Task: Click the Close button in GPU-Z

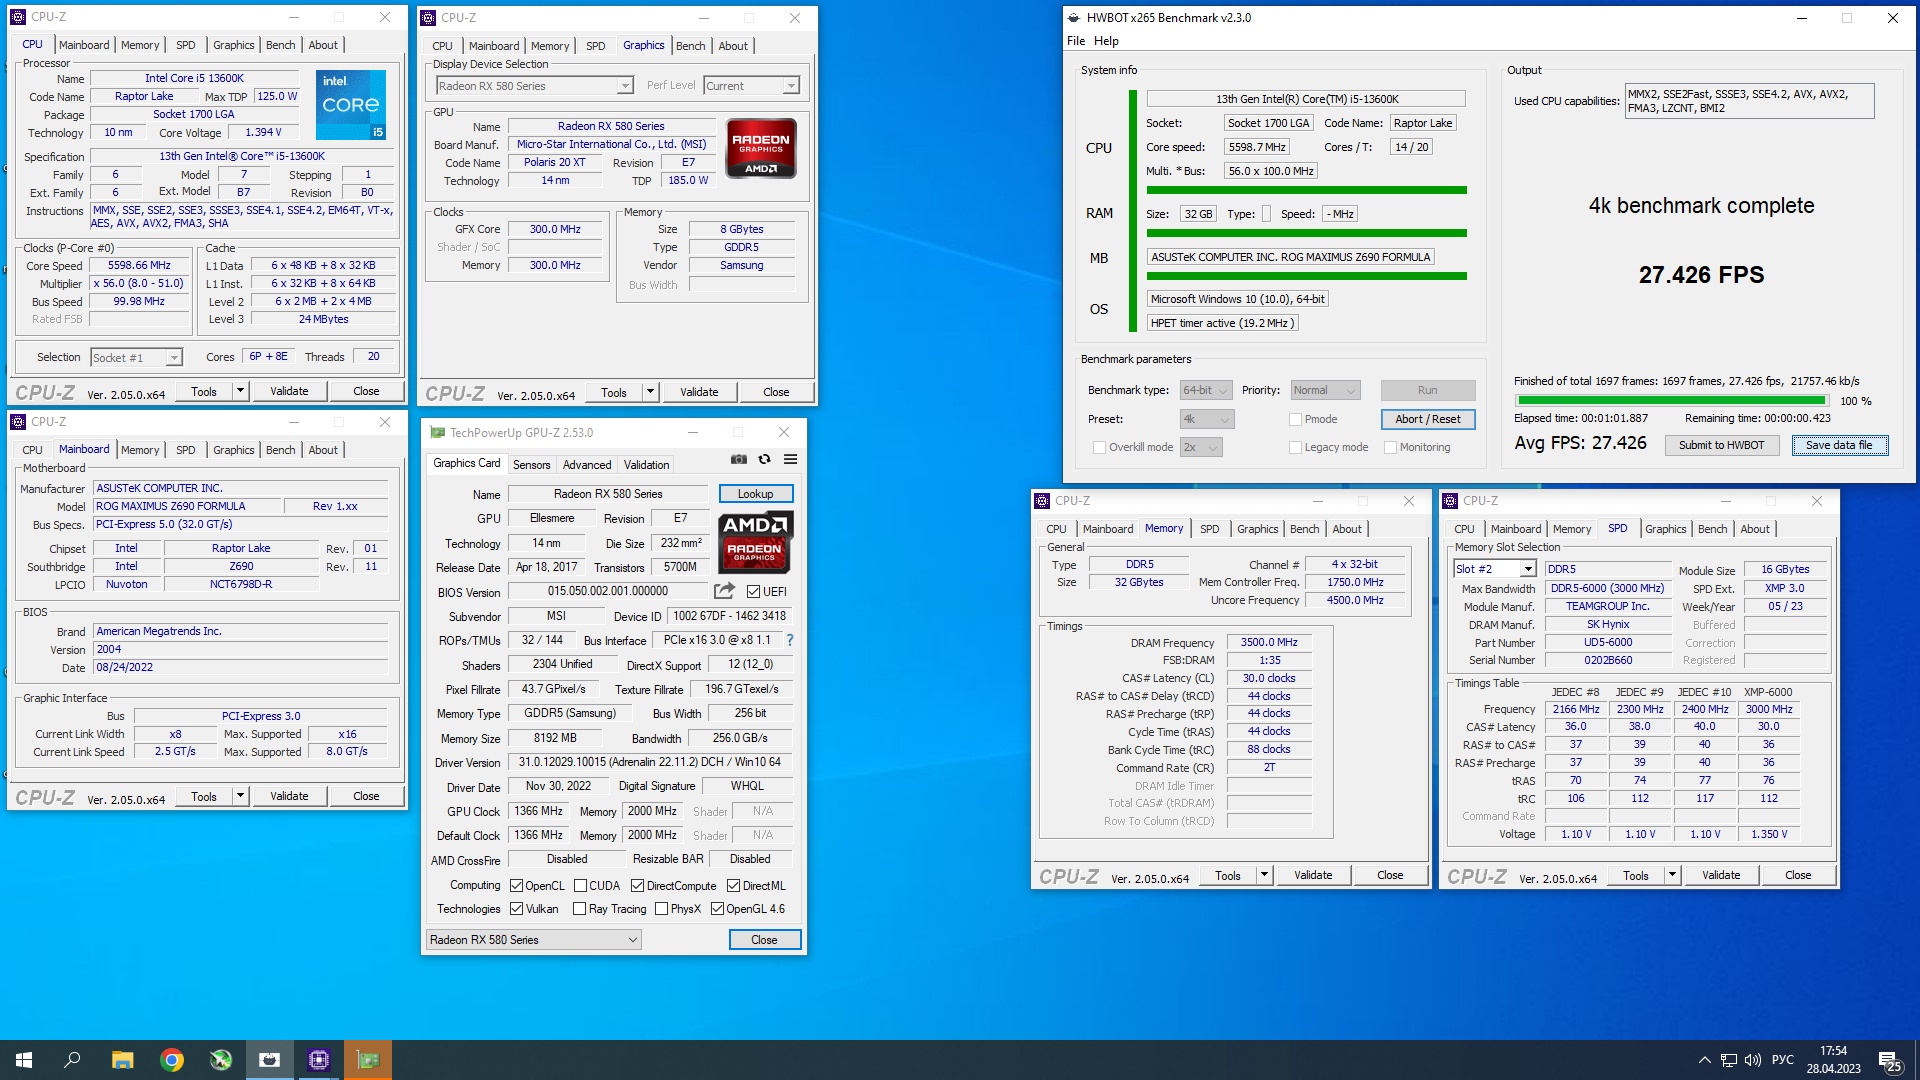Action: (764, 940)
